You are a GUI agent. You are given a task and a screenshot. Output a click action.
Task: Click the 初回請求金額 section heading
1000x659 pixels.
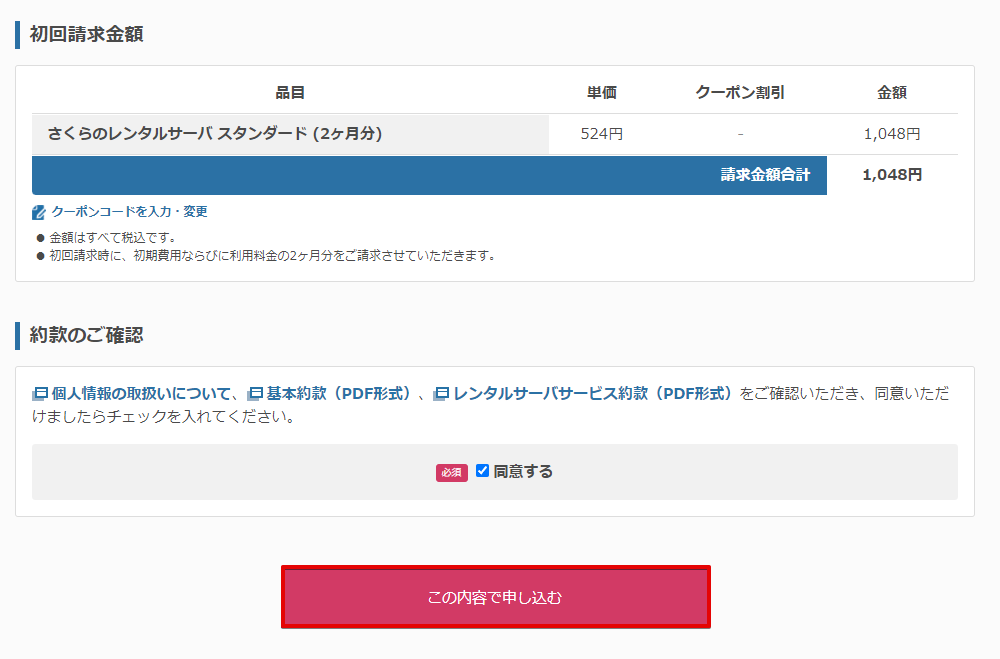(x=86, y=34)
